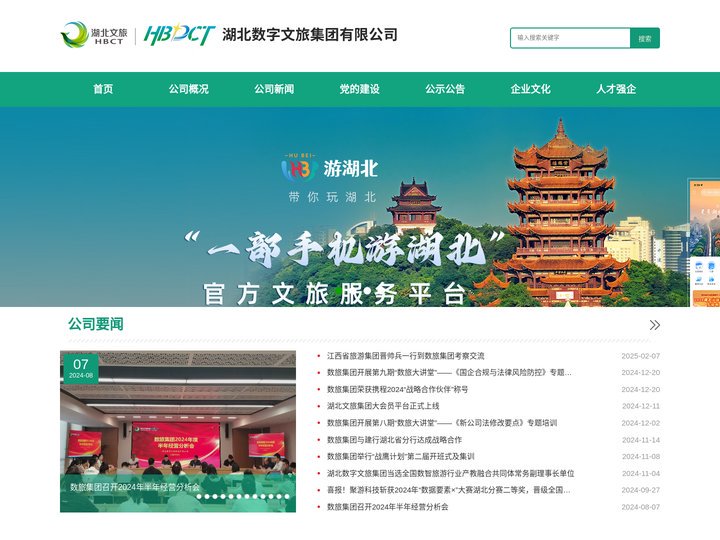Open 数旅集团与建行湖北省分行 cooperation article
The image size is (720, 540).
(394, 440)
